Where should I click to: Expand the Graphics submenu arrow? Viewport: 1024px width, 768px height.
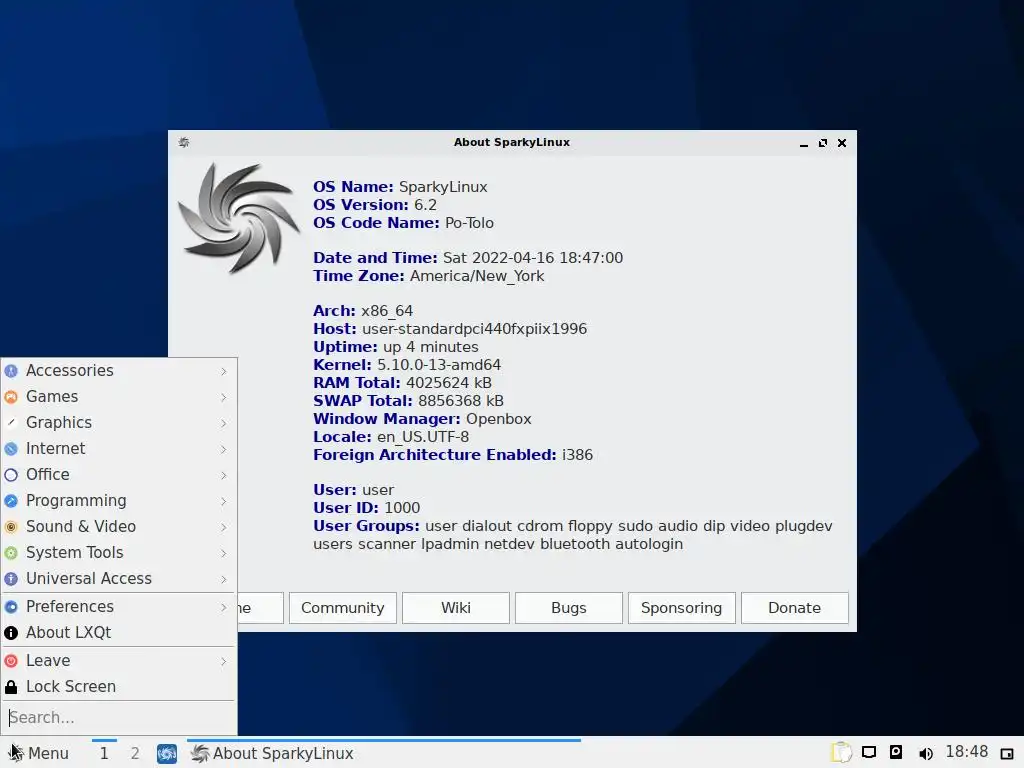(223, 423)
